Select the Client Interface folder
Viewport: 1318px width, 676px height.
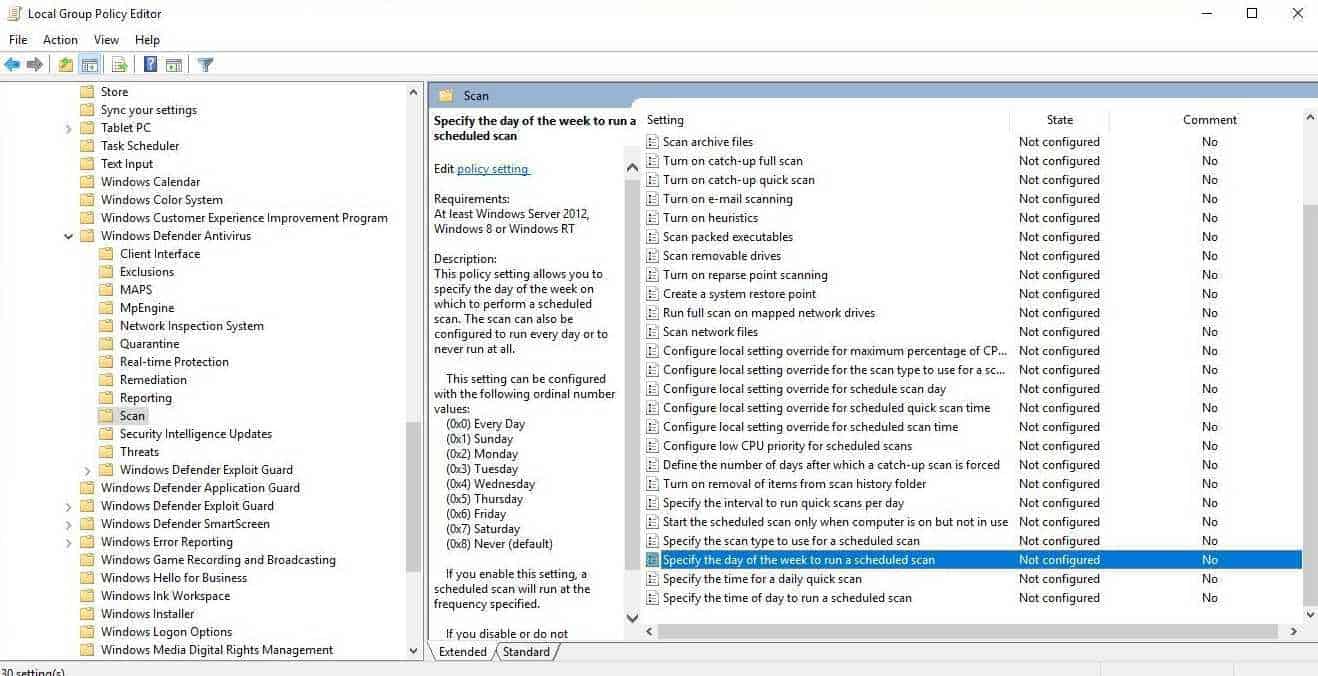click(160, 254)
